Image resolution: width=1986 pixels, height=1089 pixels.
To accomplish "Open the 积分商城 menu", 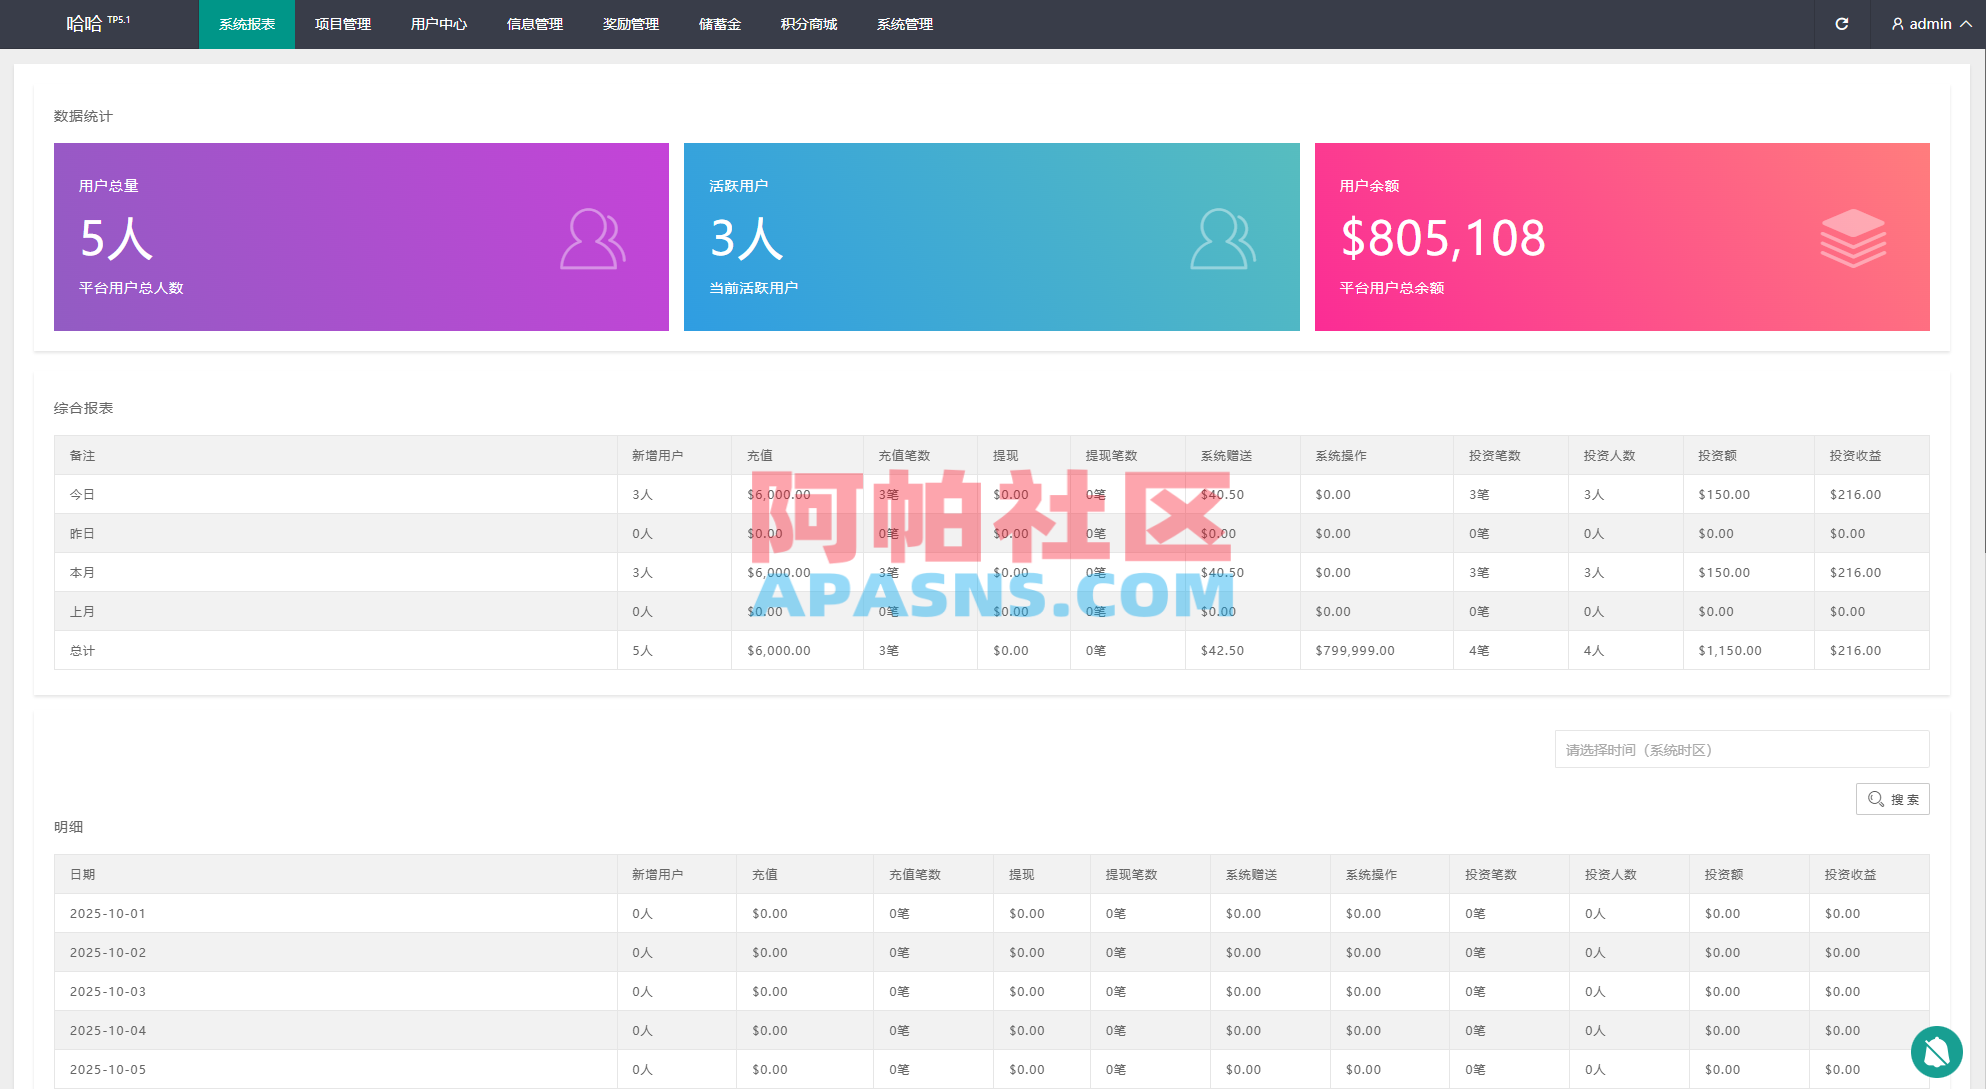I will click(809, 24).
